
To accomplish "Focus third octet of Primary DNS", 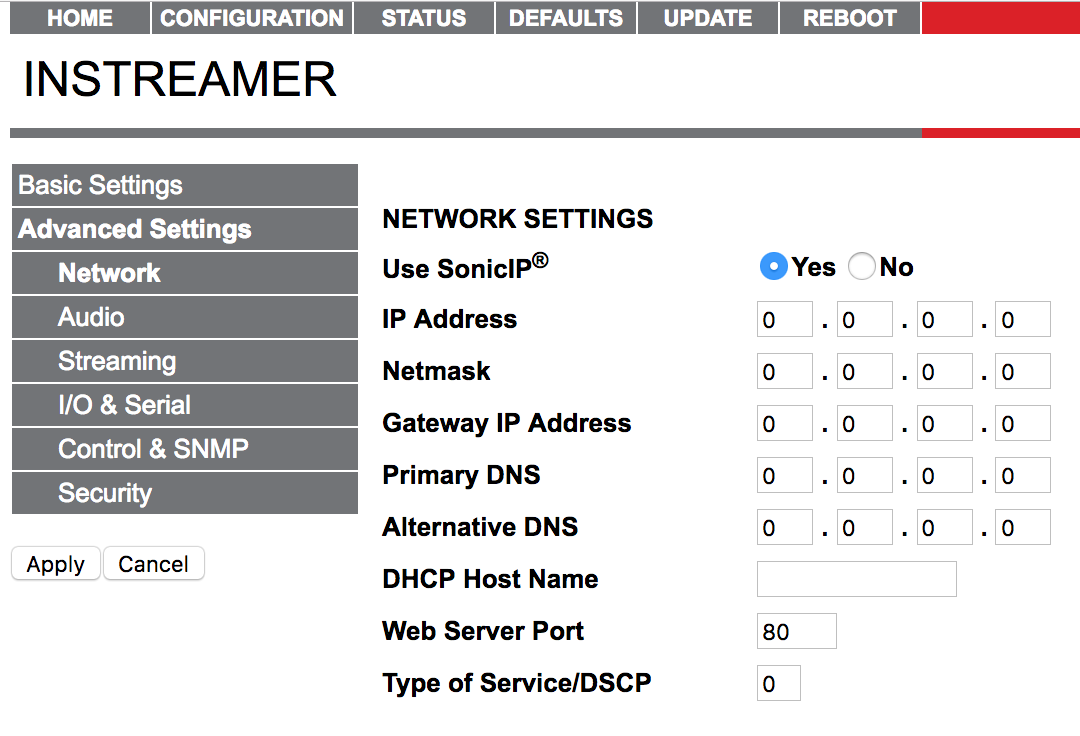I will point(944,475).
